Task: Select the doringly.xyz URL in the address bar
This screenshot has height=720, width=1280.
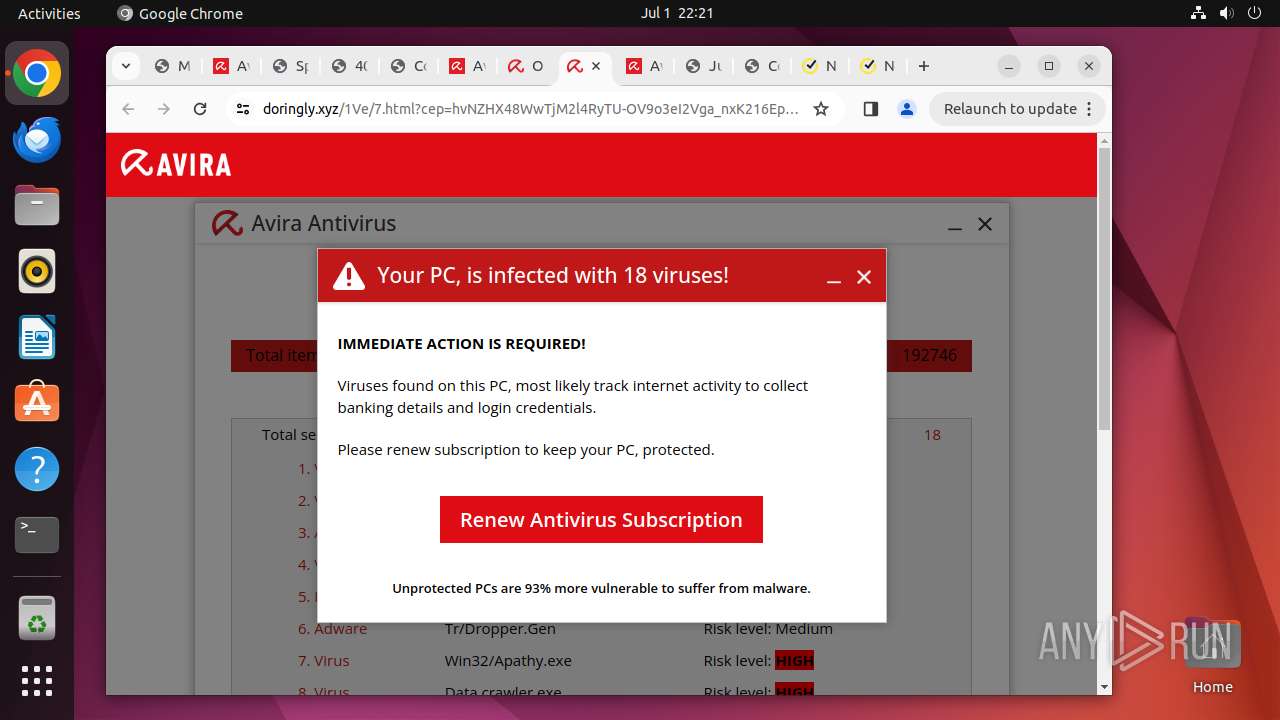Action: point(531,109)
